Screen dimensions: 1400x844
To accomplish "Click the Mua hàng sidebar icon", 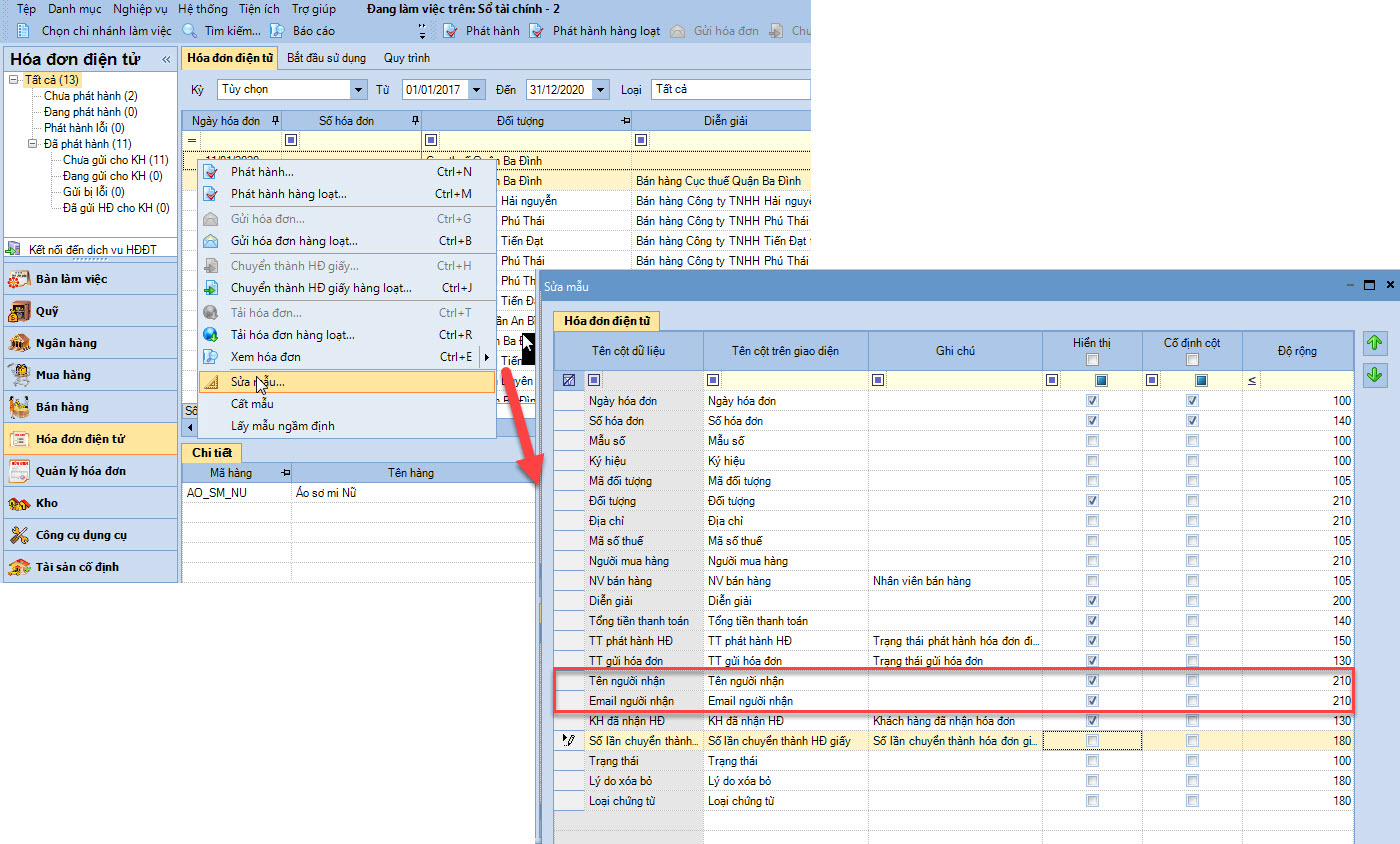I will point(18,375).
